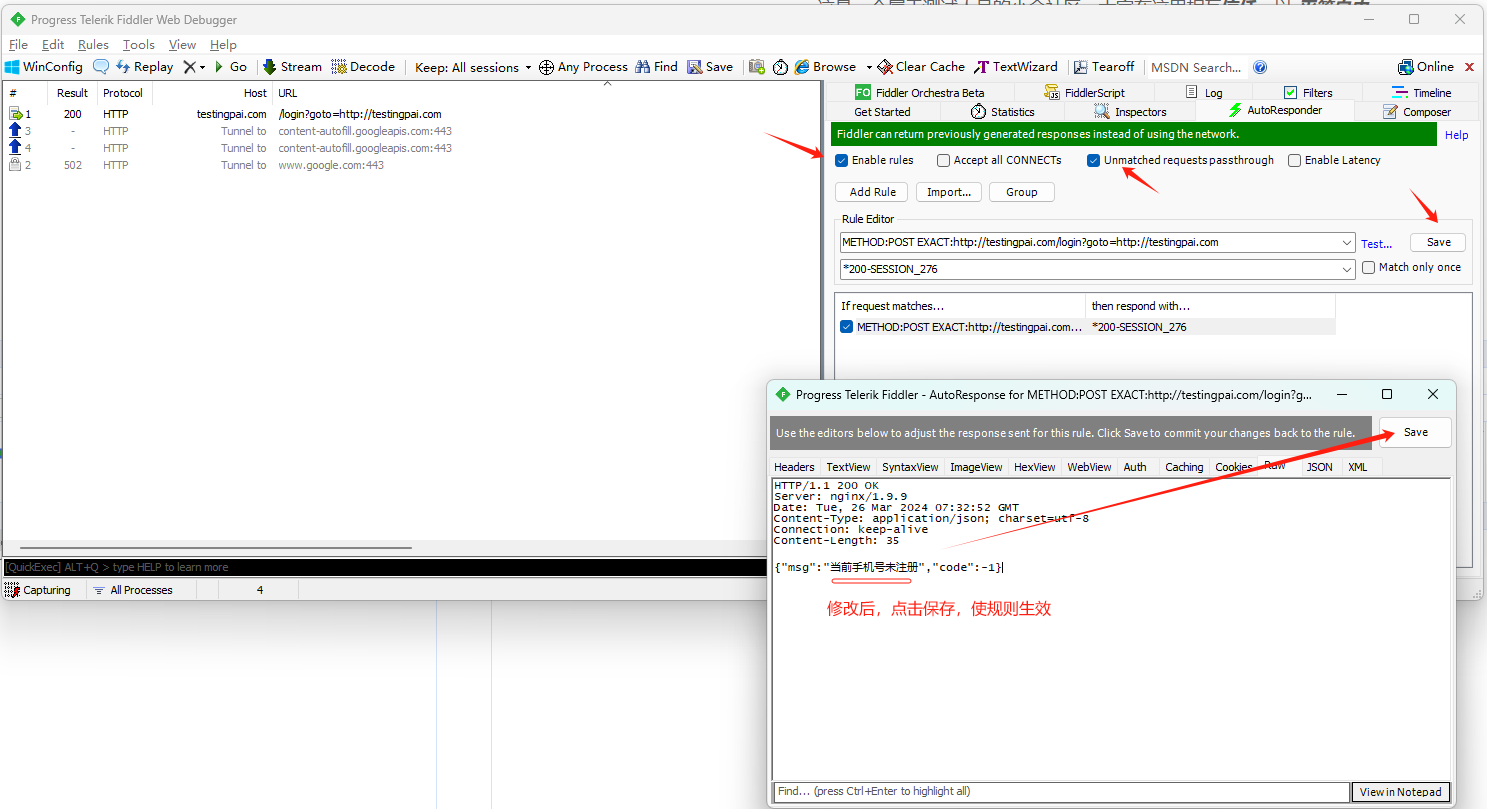Toggle Stream mode in toolbar
Viewport: 1487px width, 809px height.
292,67
